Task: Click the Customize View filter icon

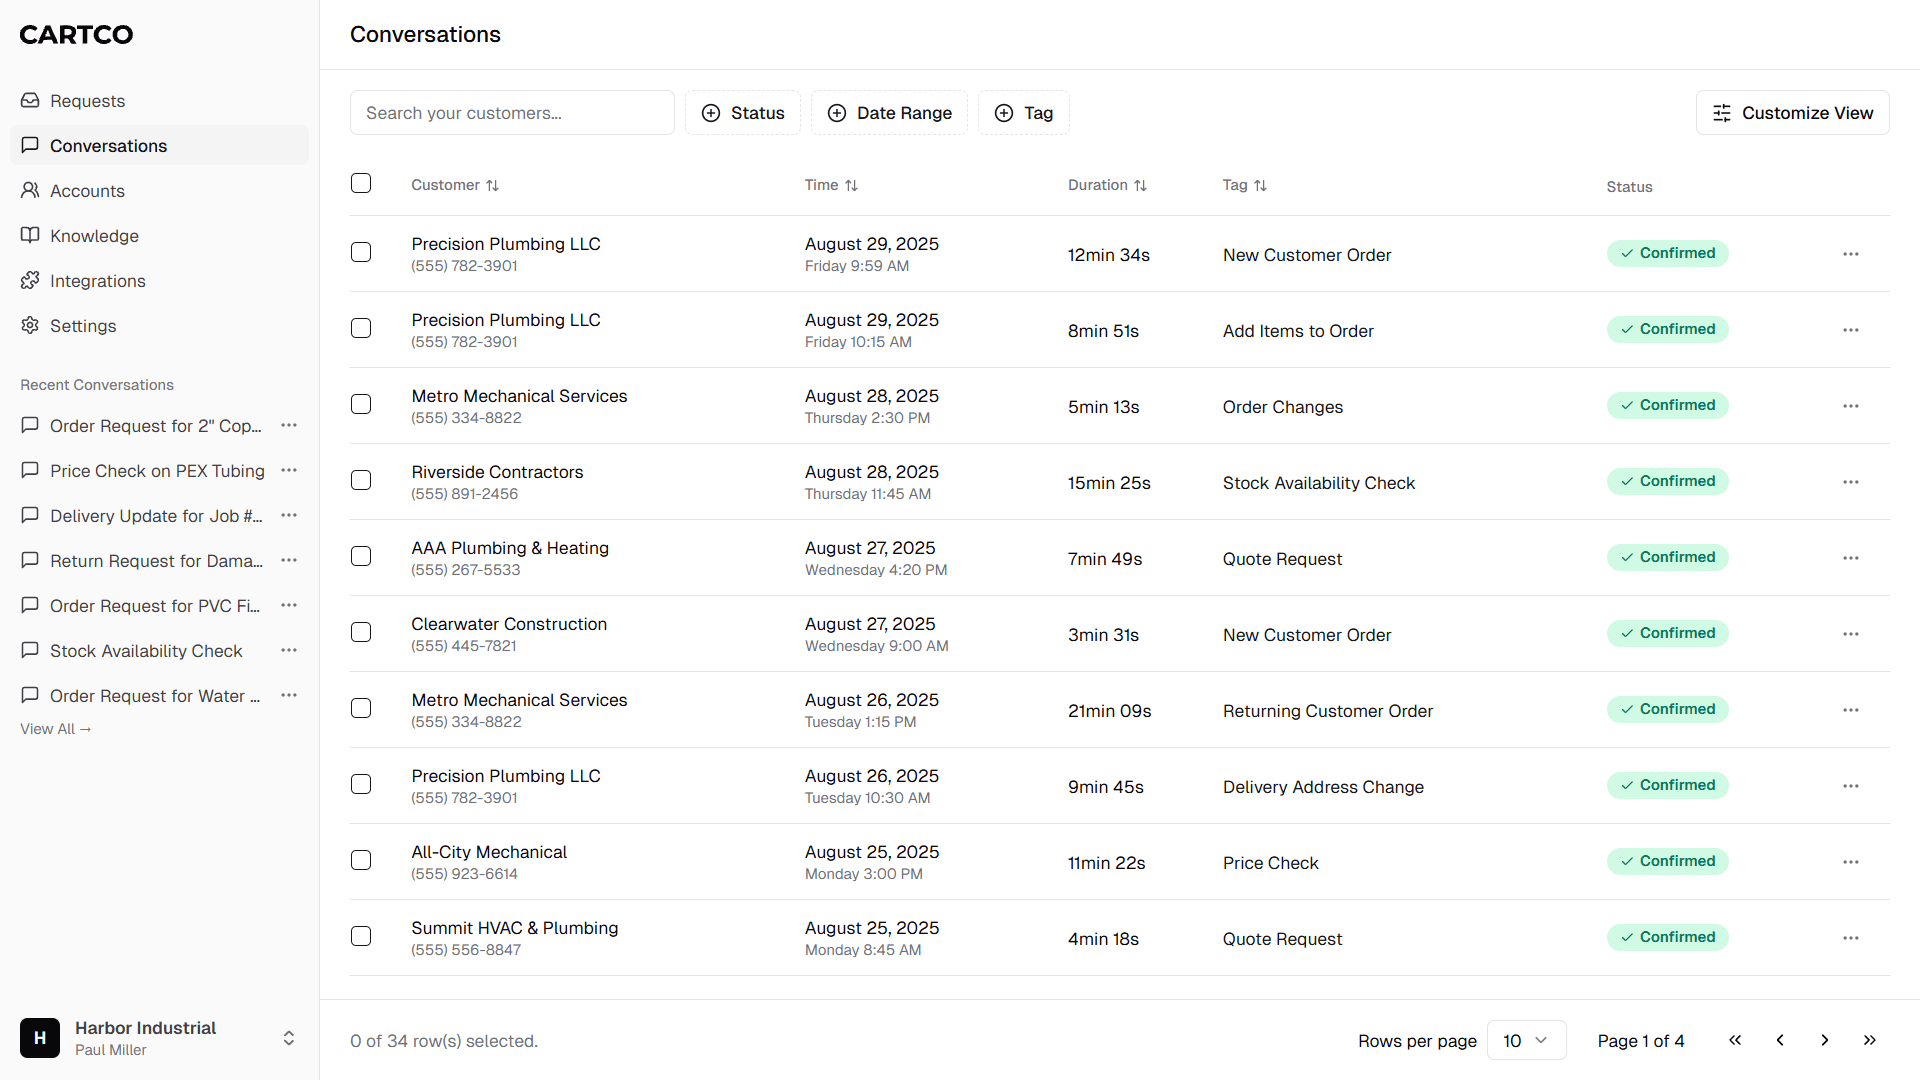Action: point(1722,113)
